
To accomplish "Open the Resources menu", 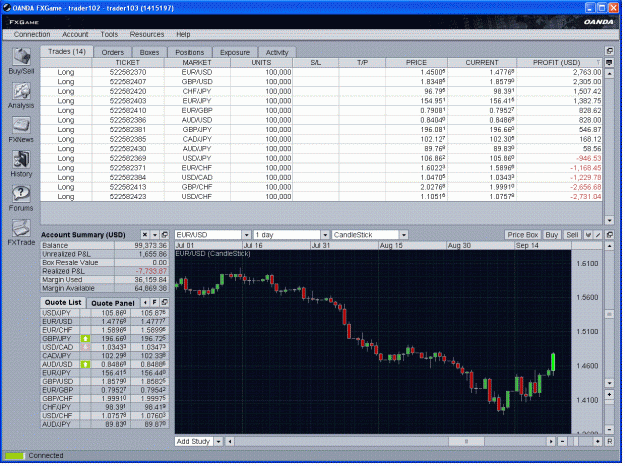I will [x=147, y=35].
